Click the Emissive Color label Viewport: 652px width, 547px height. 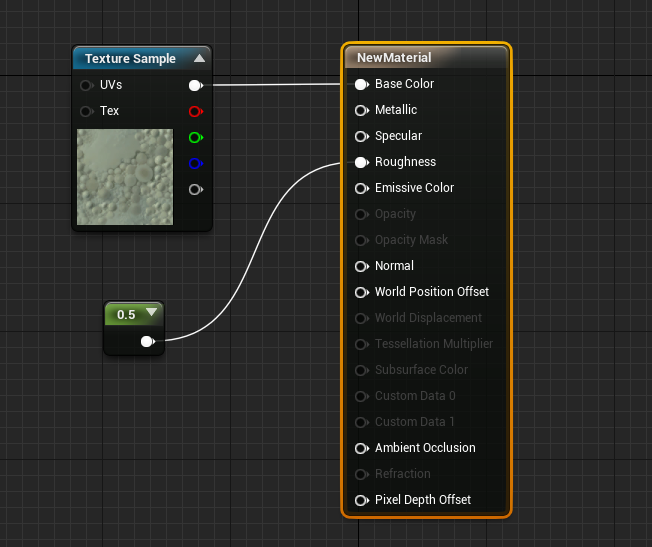tap(414, 188)
